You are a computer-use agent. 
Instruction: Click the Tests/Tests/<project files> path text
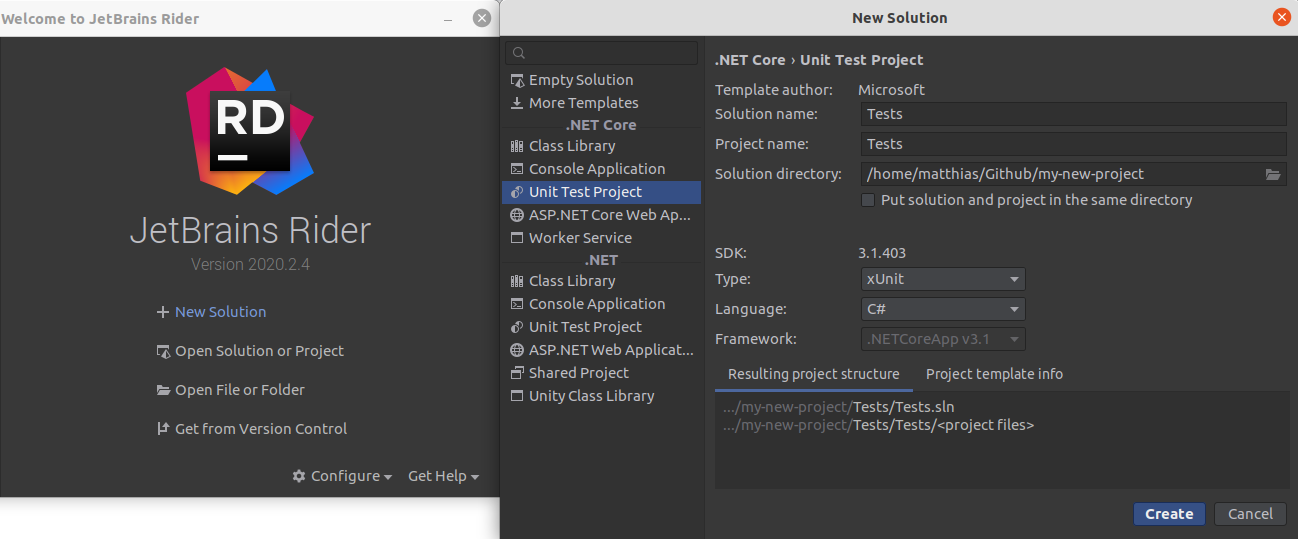tap(943, 425)
